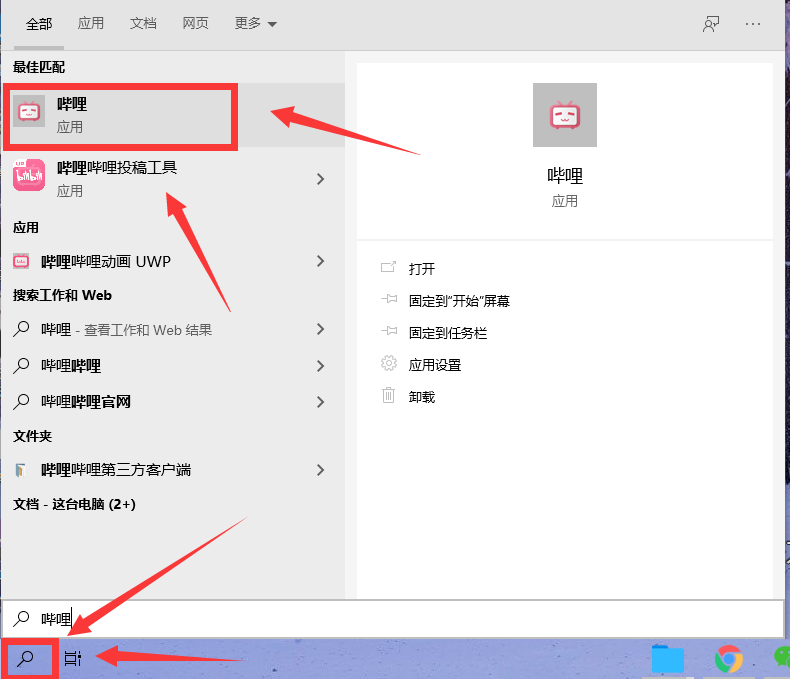Screen dimensions: 790x679
Task: Select the 哔哩哔哩官网 search suggestion
Action: click(x=86, y=402)
